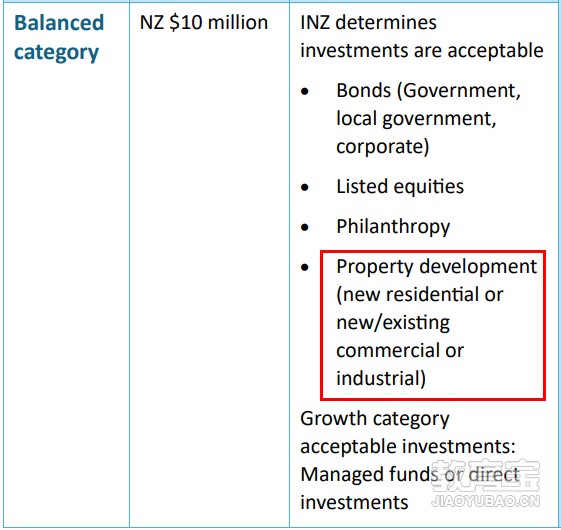Click the Property development highlighted text
Screen dimensions: 561x530
[436, 322]
